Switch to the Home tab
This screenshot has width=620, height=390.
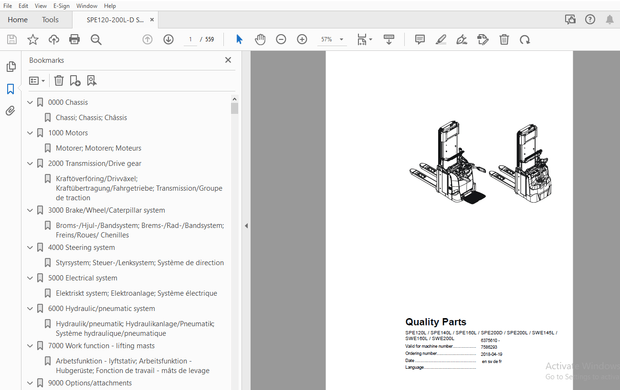(x=18, y=20)
